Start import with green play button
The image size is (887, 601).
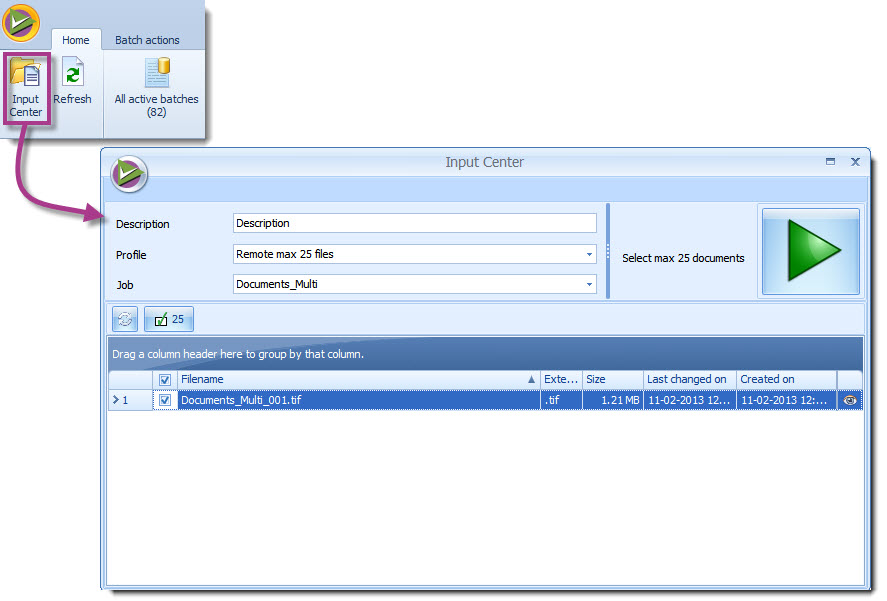pyautogui.click(x=811, y=251)
